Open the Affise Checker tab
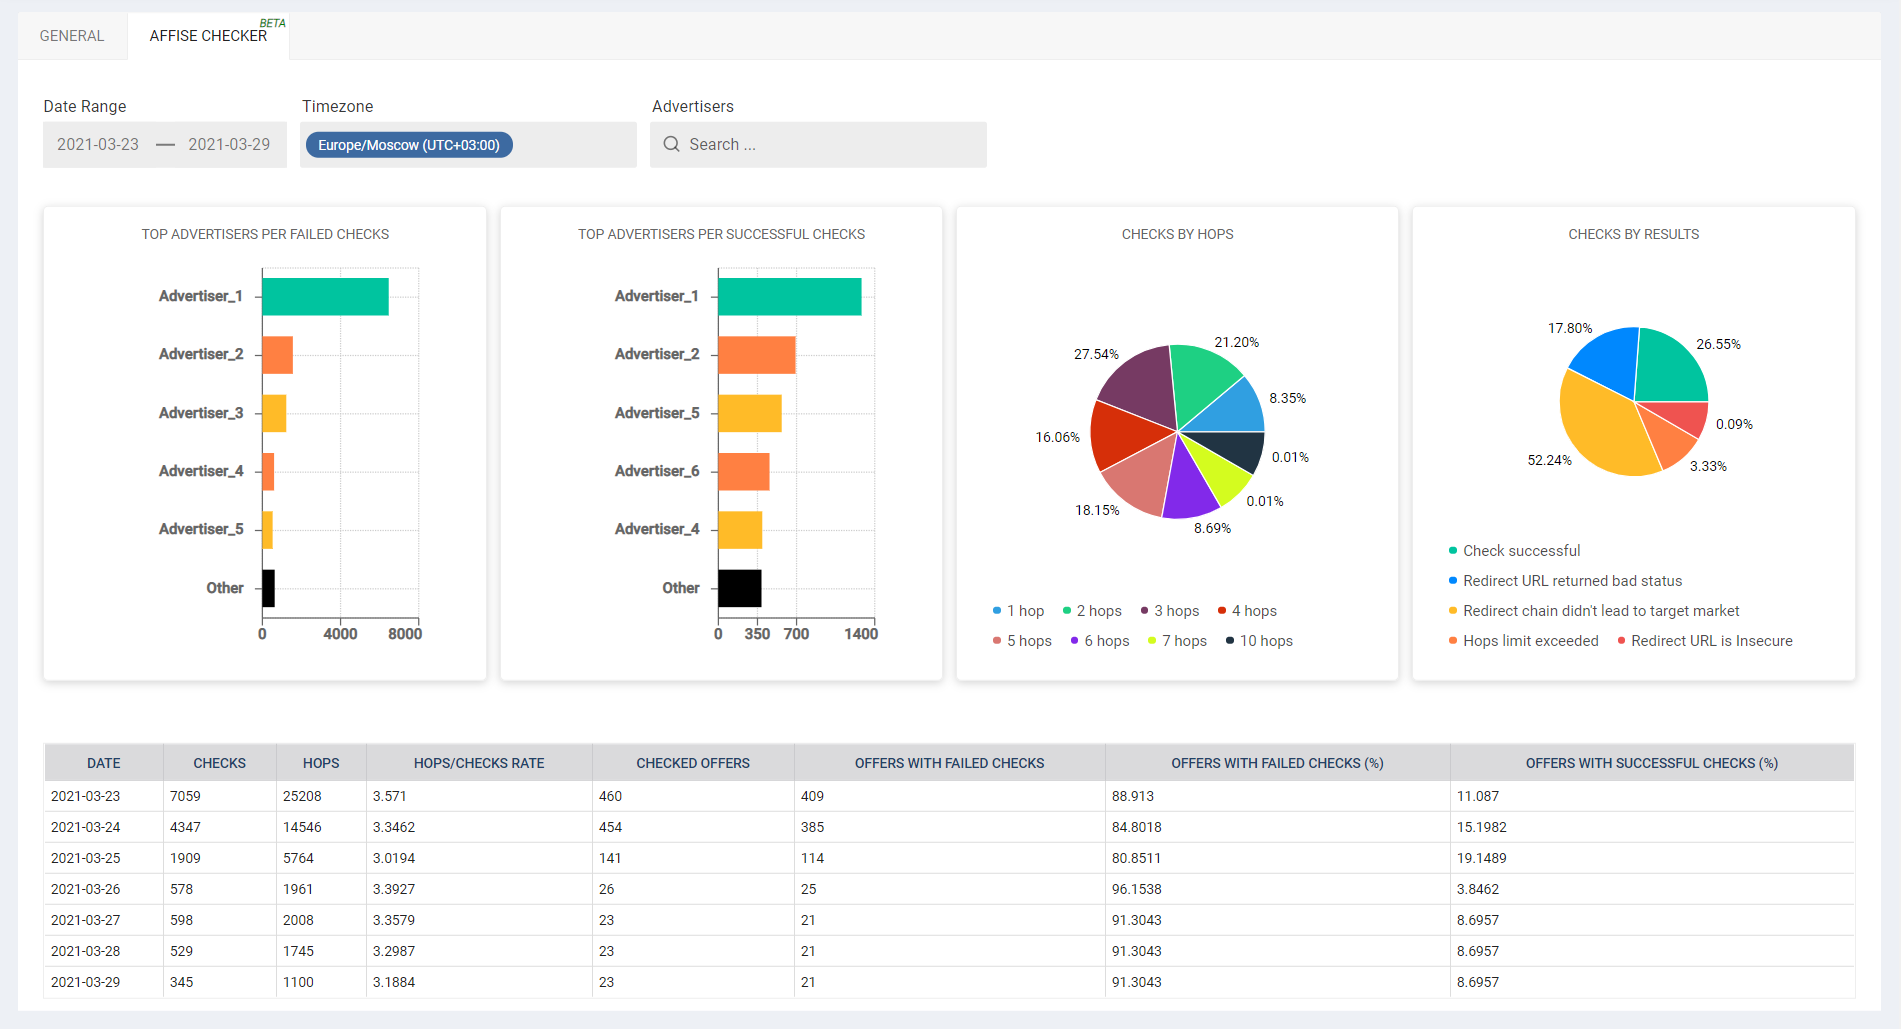This screenshot has height=1029, width=1901. pyautogui.click(x=208, y=36)
